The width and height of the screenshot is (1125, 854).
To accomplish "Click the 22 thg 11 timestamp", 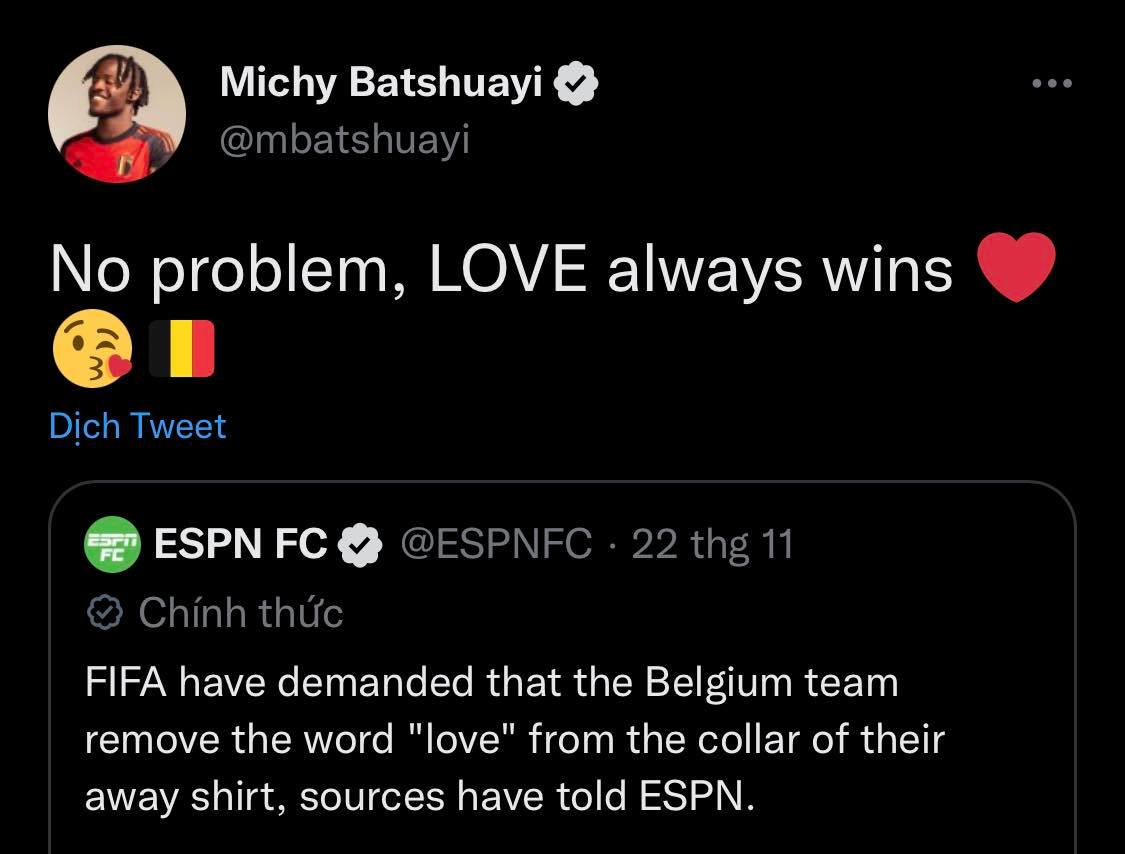I will 712,545.
